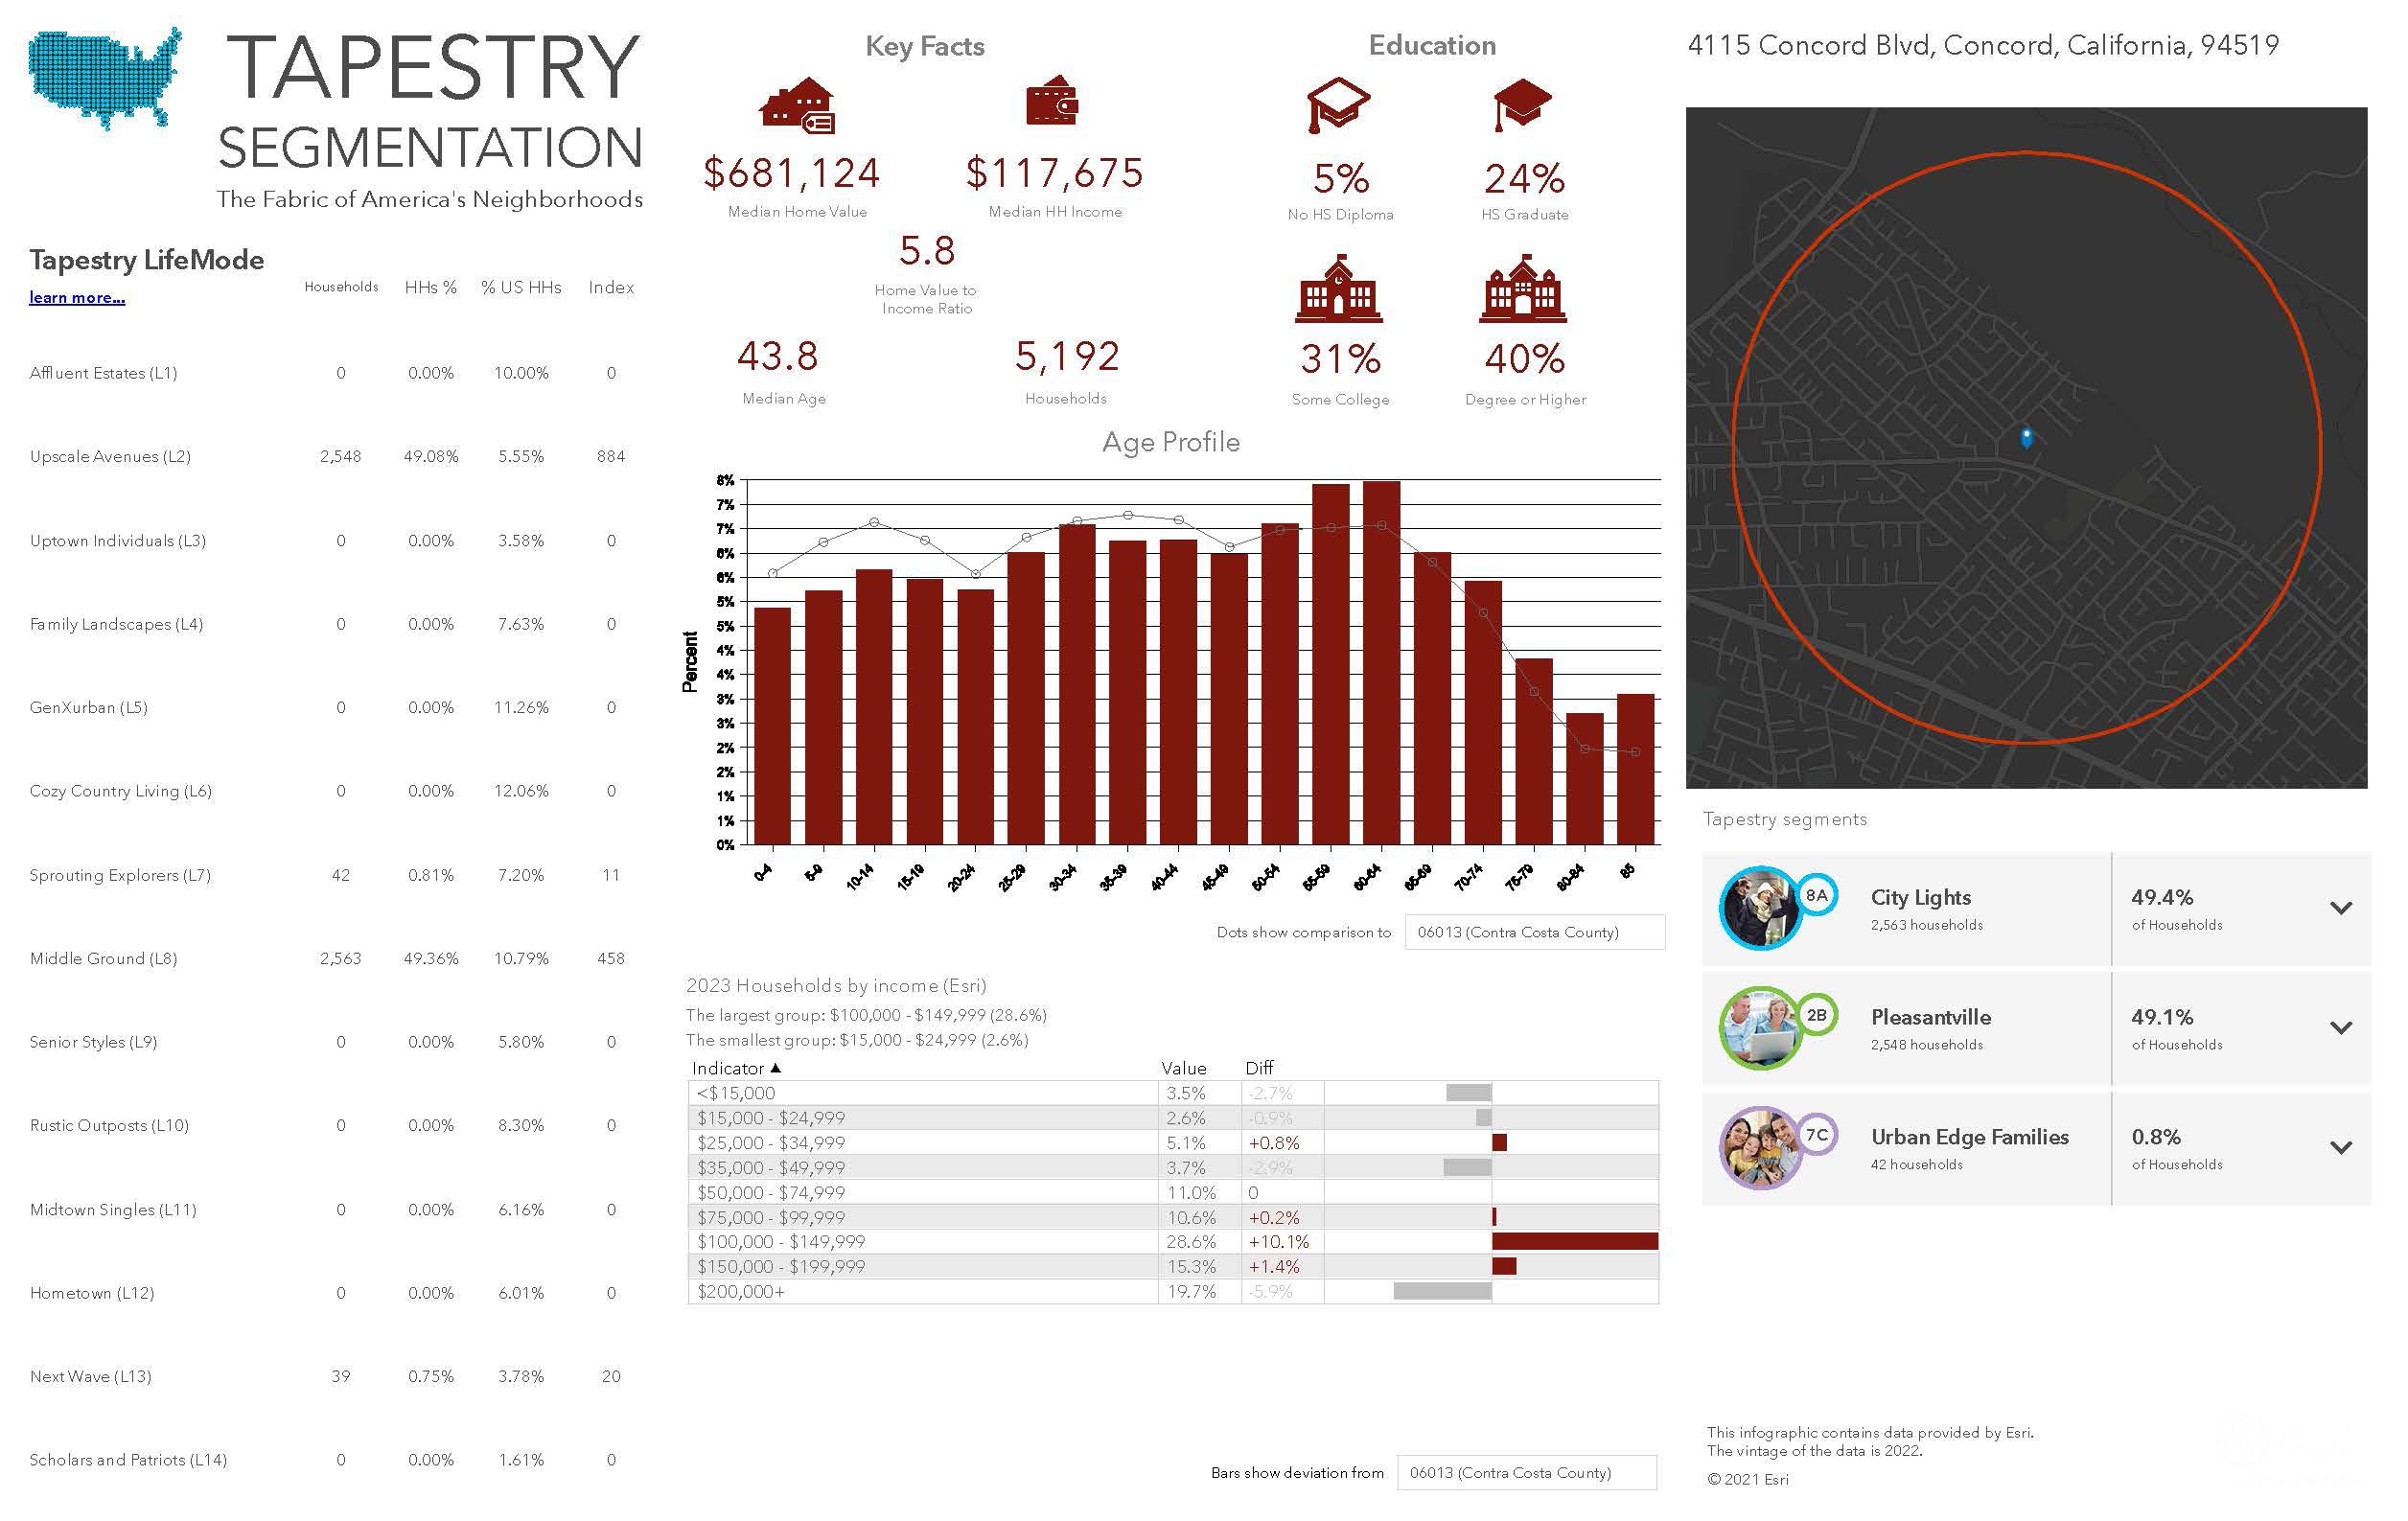Click the red bar for $100,000 - $149,999
2408x1521 pixels.
1575,1241
